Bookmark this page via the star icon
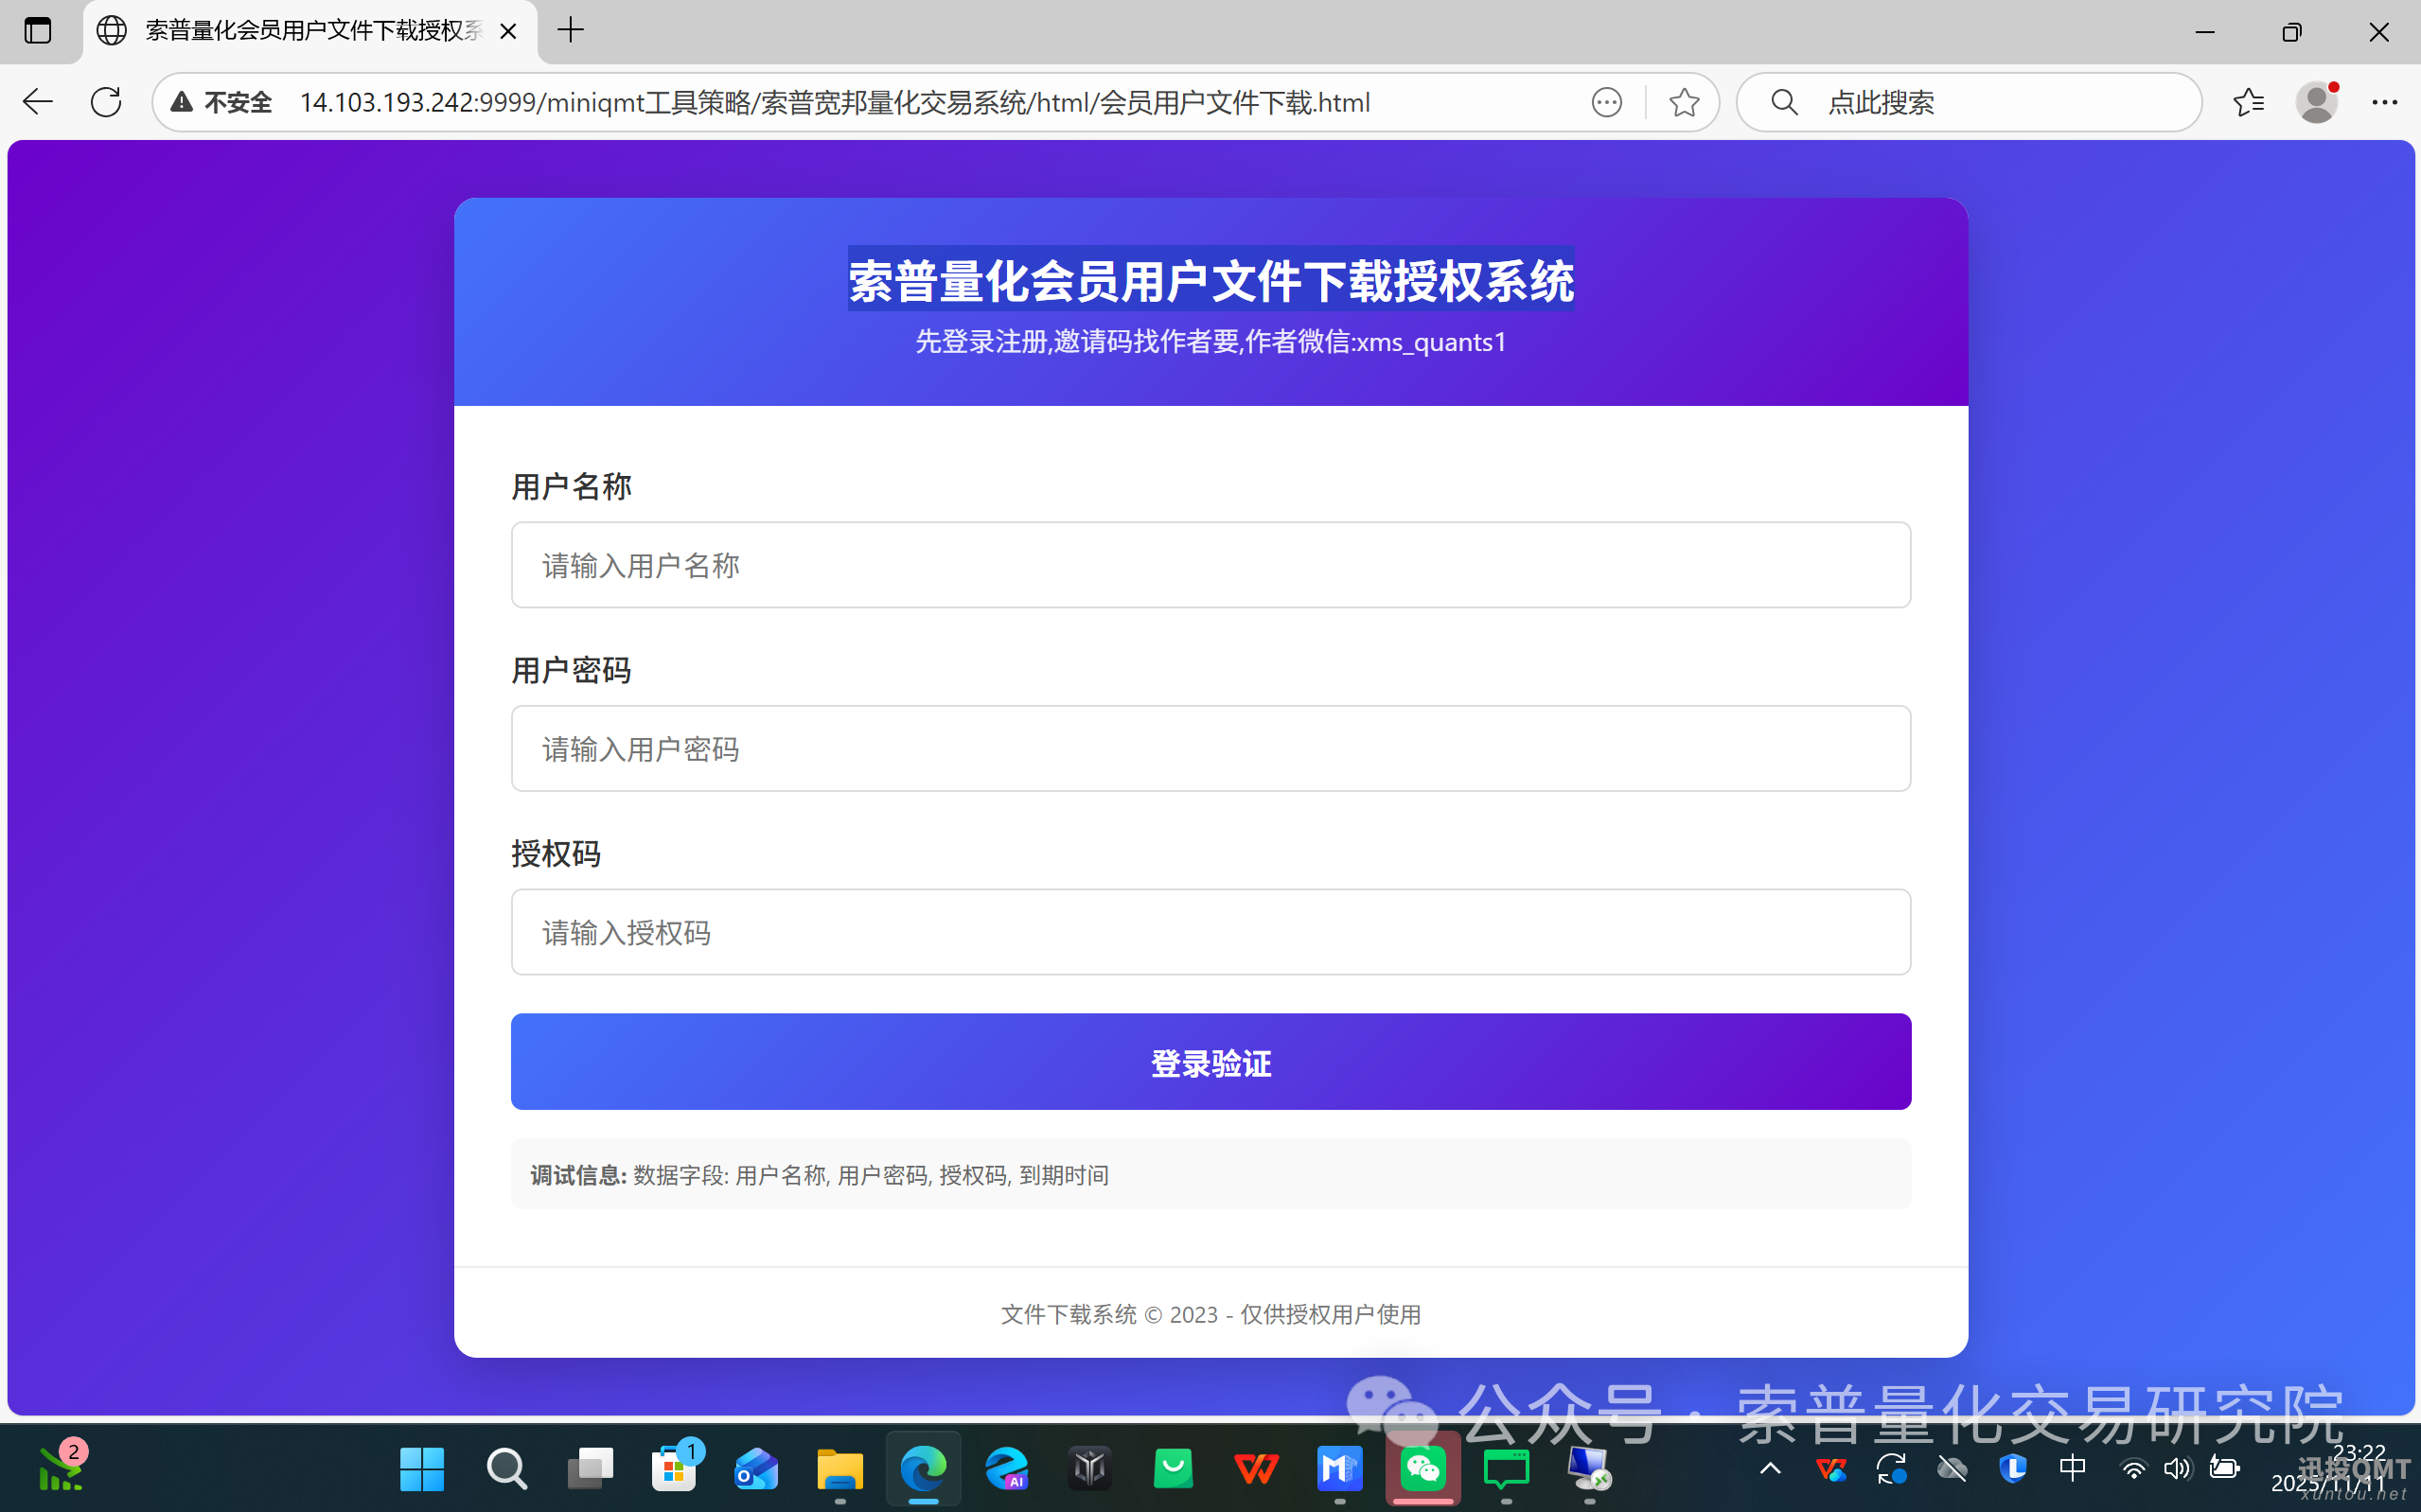The height and width of the screenshot is (1512, 2421). pyautogui.click(x=1684, y=101)
